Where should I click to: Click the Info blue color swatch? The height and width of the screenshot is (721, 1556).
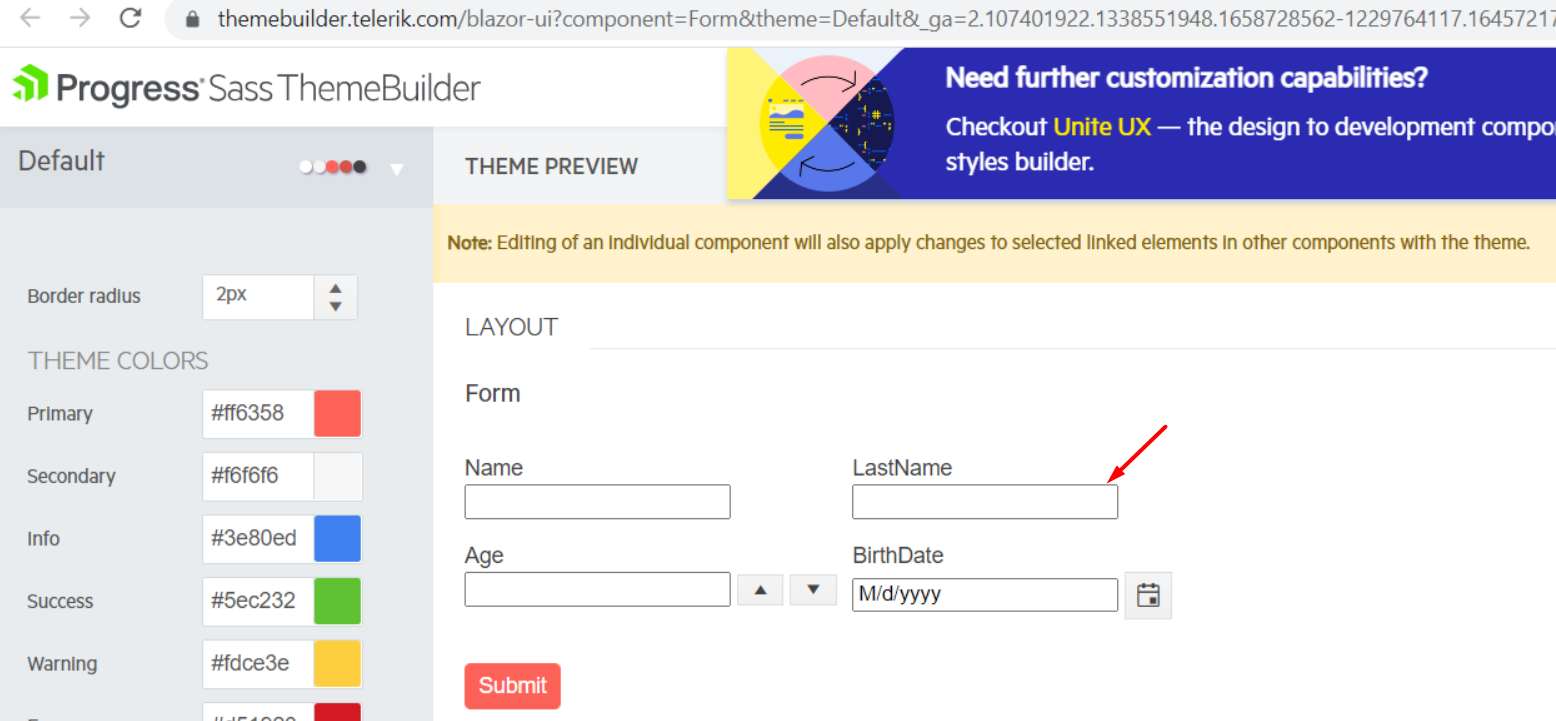click(337, 538)
